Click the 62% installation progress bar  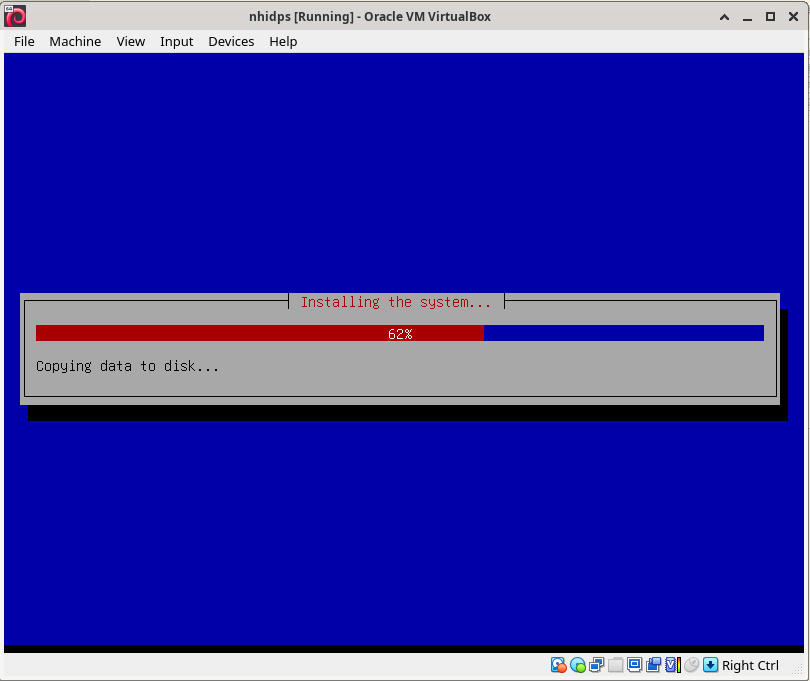[x=399, y=333]
